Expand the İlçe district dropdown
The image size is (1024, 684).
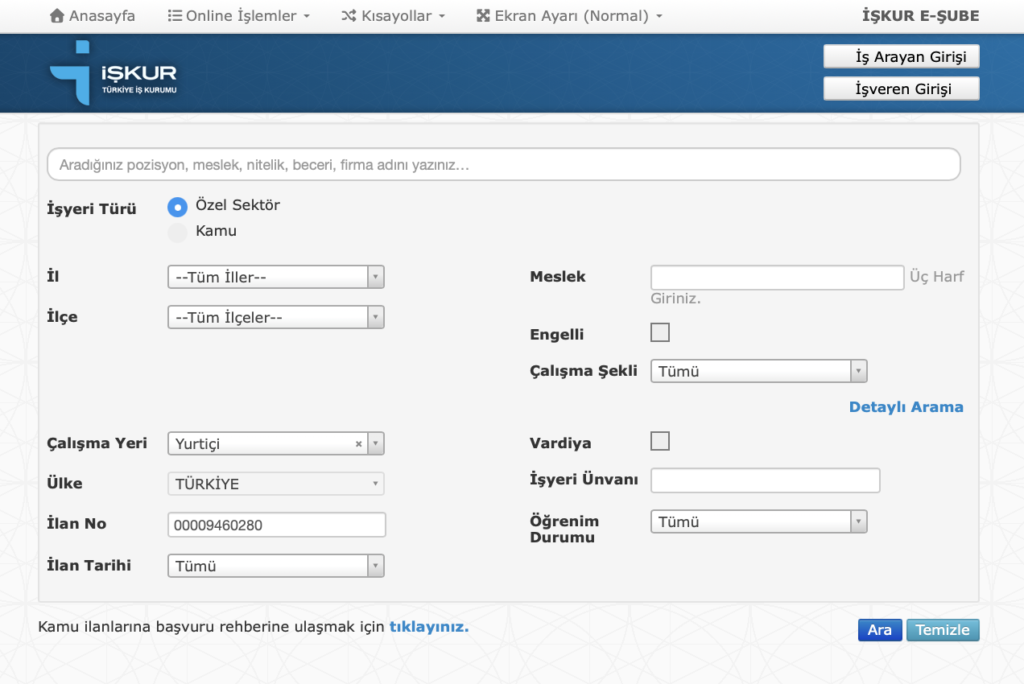pos(275,318)
